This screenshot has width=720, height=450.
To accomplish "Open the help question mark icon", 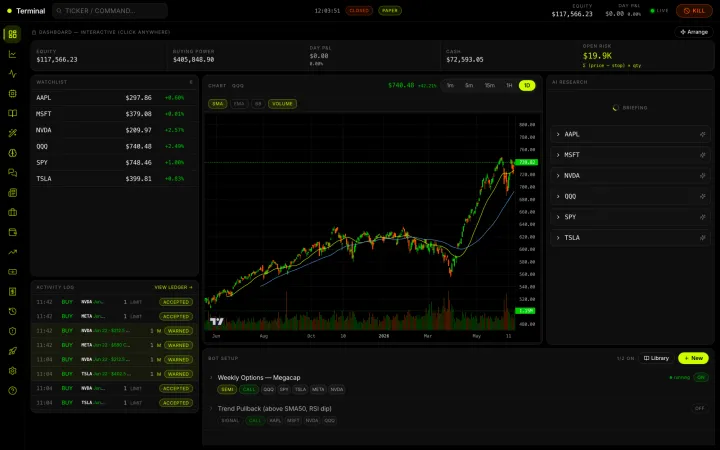I will tap(12, 390).
